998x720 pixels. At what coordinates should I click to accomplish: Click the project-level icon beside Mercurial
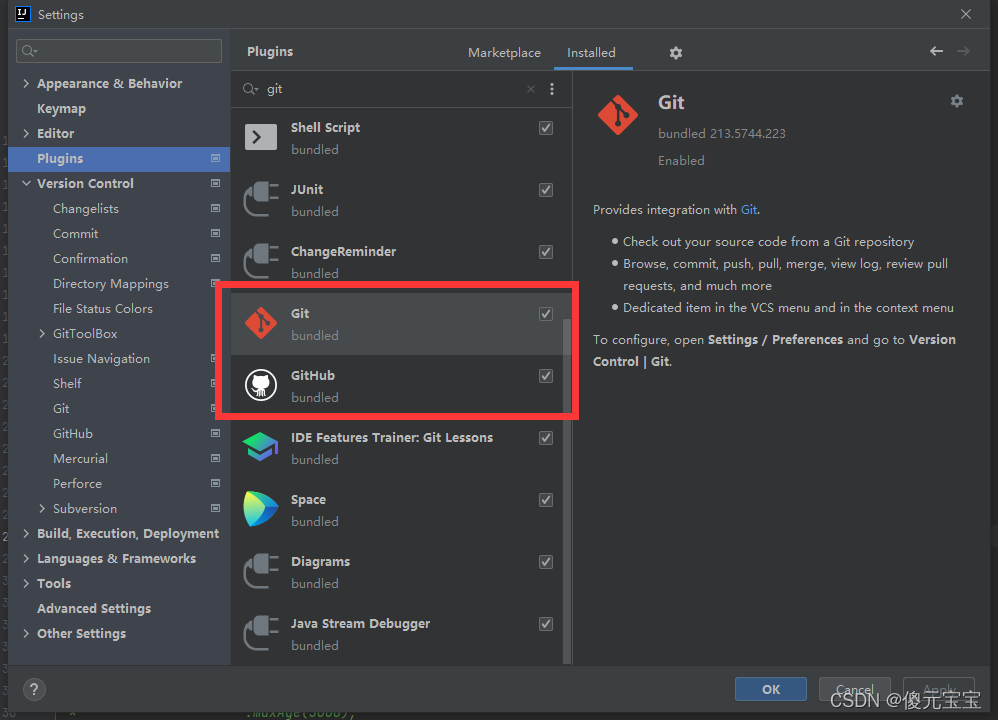pyautogui.click(x=216, y=458)
